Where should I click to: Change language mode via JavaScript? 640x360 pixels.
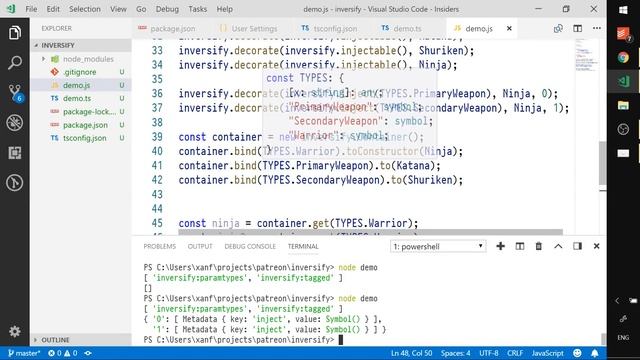(x=547, y=353)
